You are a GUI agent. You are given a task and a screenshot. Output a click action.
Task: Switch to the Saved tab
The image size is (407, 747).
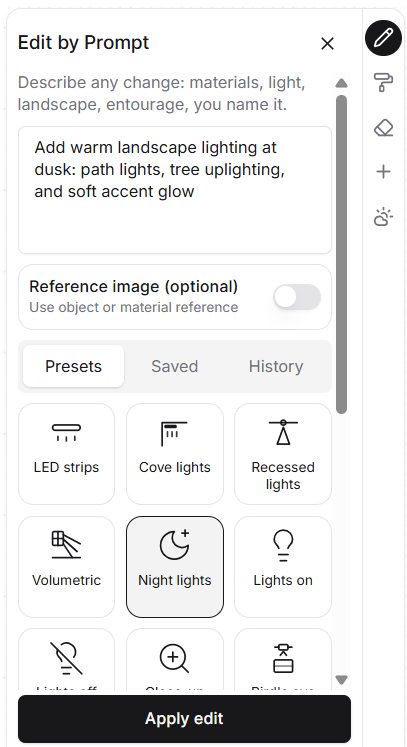click(174, 366)
